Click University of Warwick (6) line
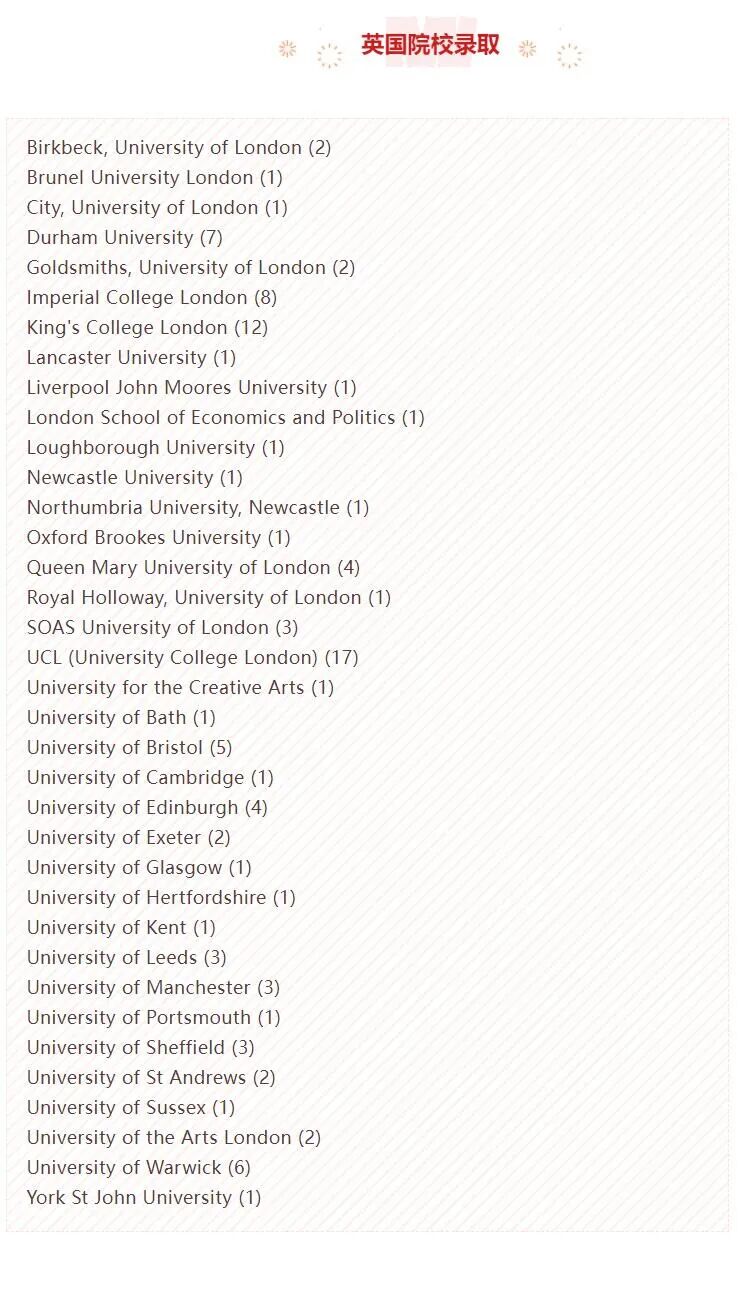This screenshot has width=741, height=1290. pyautogui.click(x=139, y=1168)
